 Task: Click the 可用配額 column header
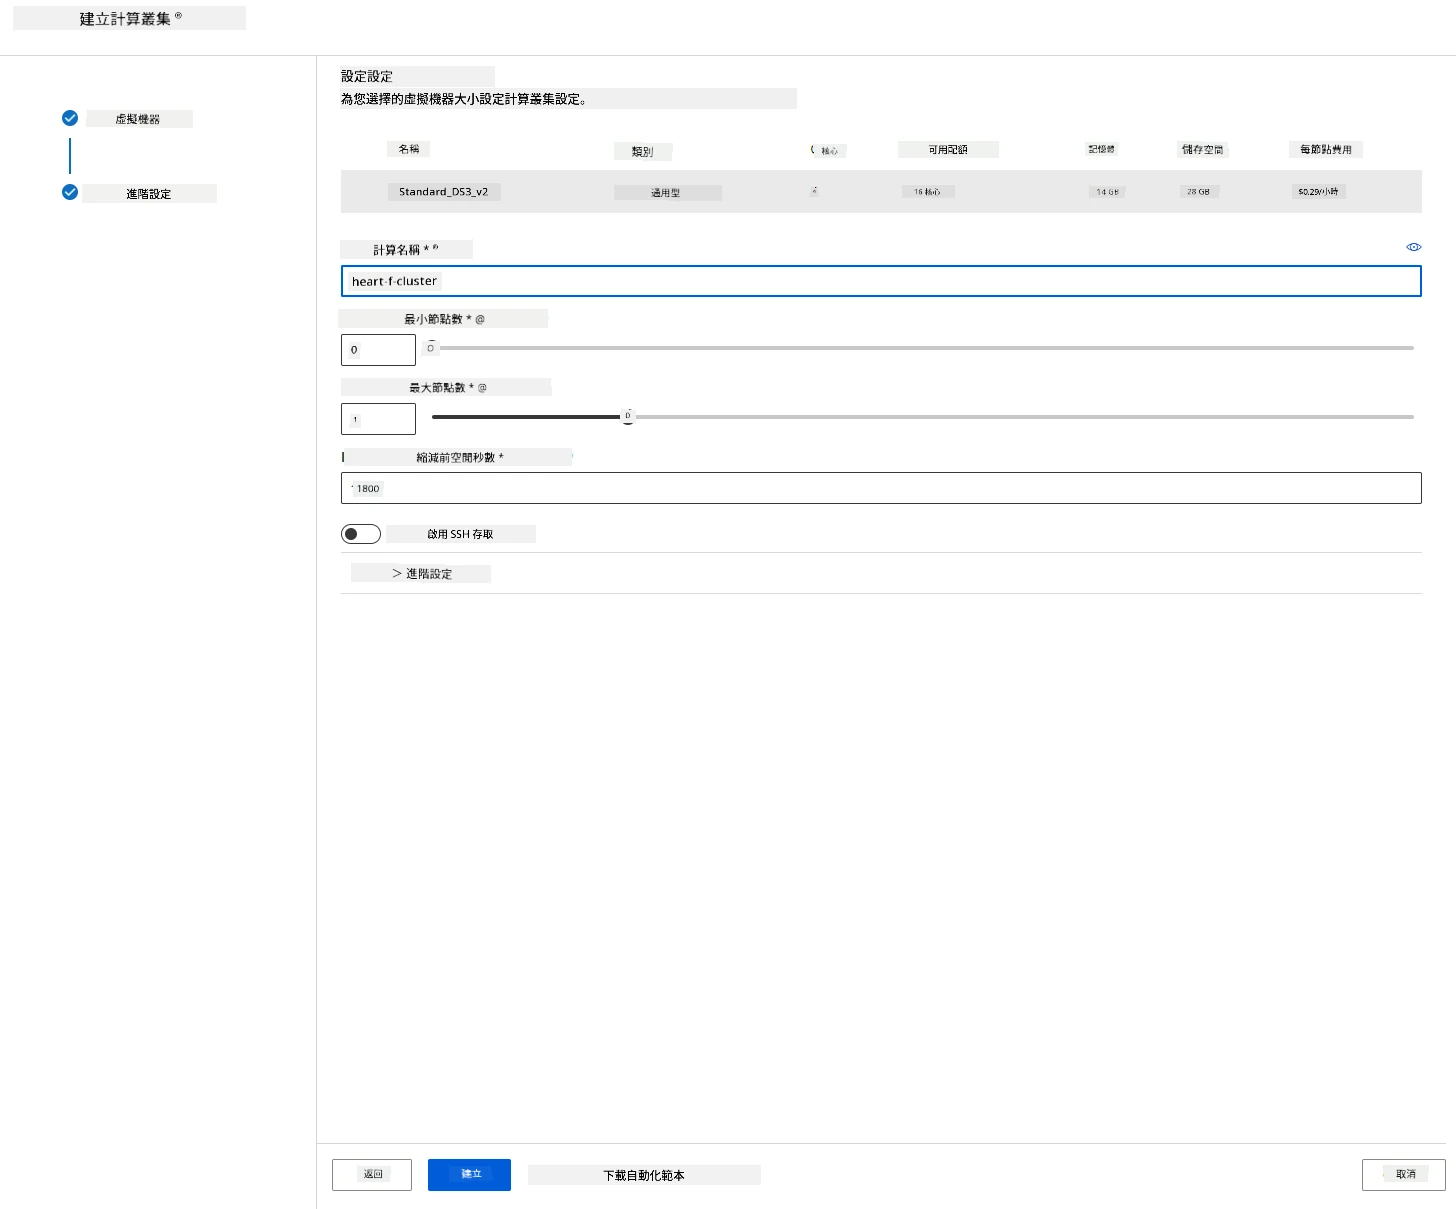(948, 150)
